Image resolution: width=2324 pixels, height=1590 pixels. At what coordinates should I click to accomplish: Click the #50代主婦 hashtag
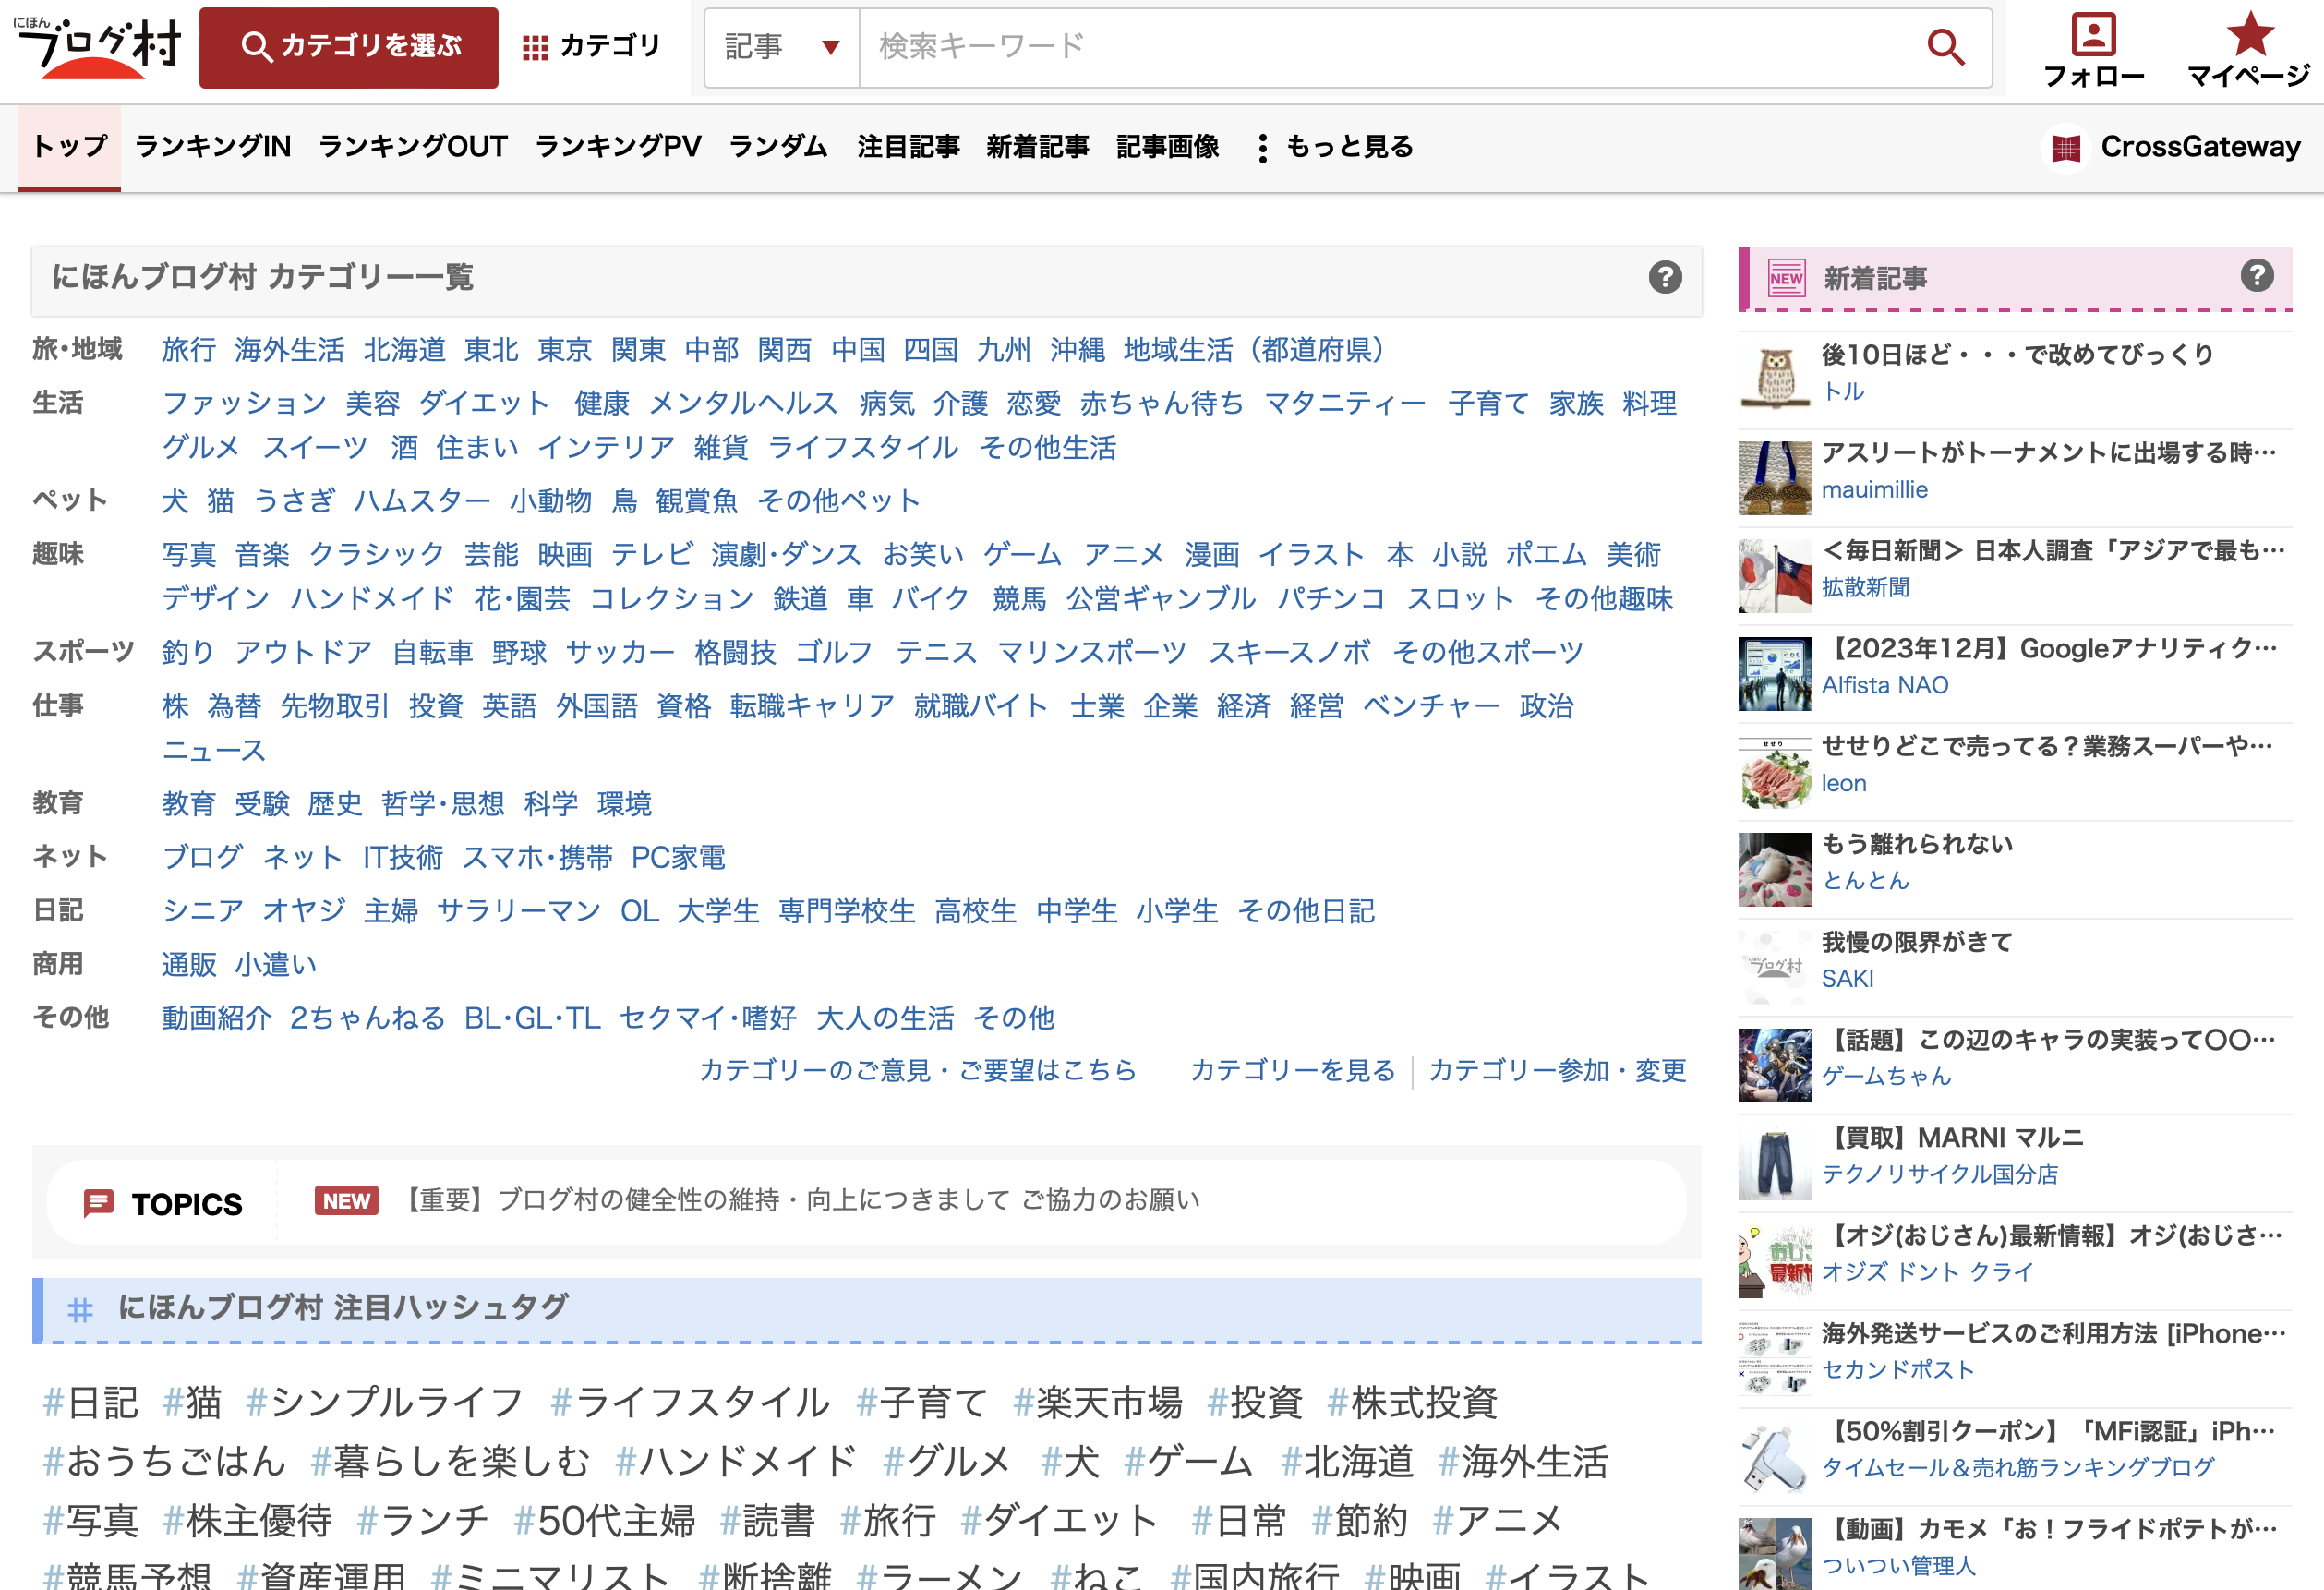604,1521
